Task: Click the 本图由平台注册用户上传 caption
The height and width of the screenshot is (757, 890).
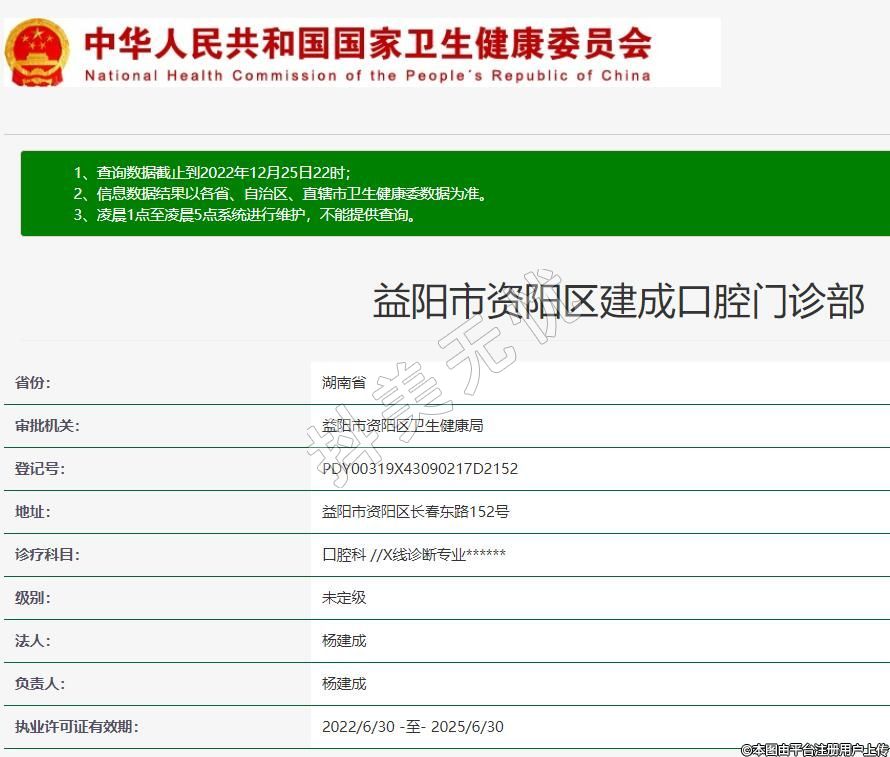Action: pyautogui.click(x=814, y=748)
